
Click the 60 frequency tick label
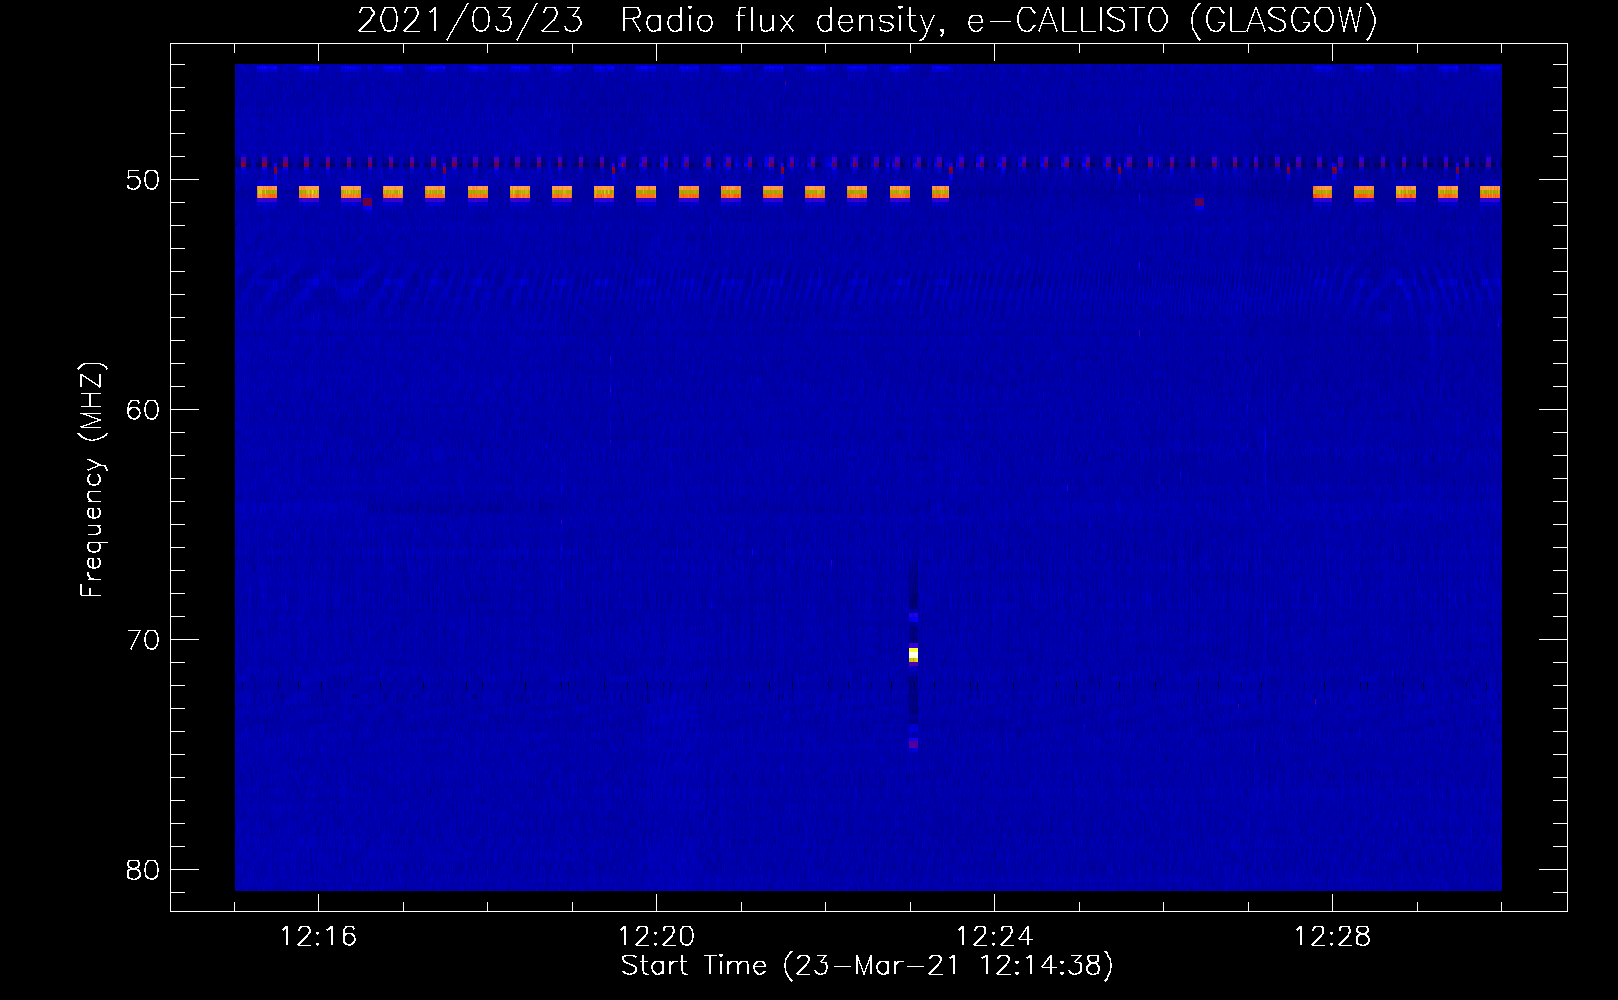click(x=144, y=410)
